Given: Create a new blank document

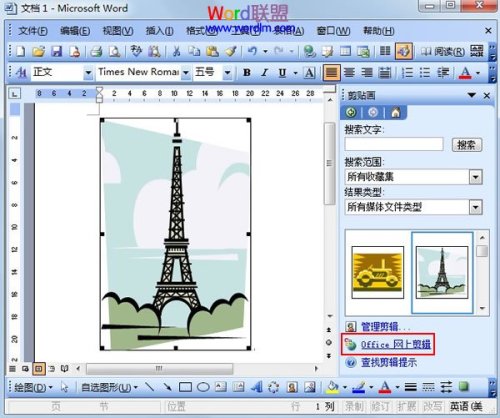Looking at the screenshot, I should pos(21,52).
